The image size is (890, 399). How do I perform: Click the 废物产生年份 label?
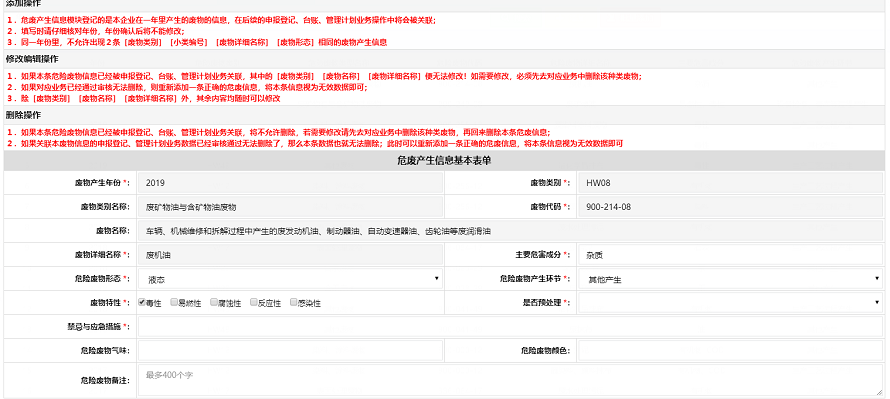101,183
